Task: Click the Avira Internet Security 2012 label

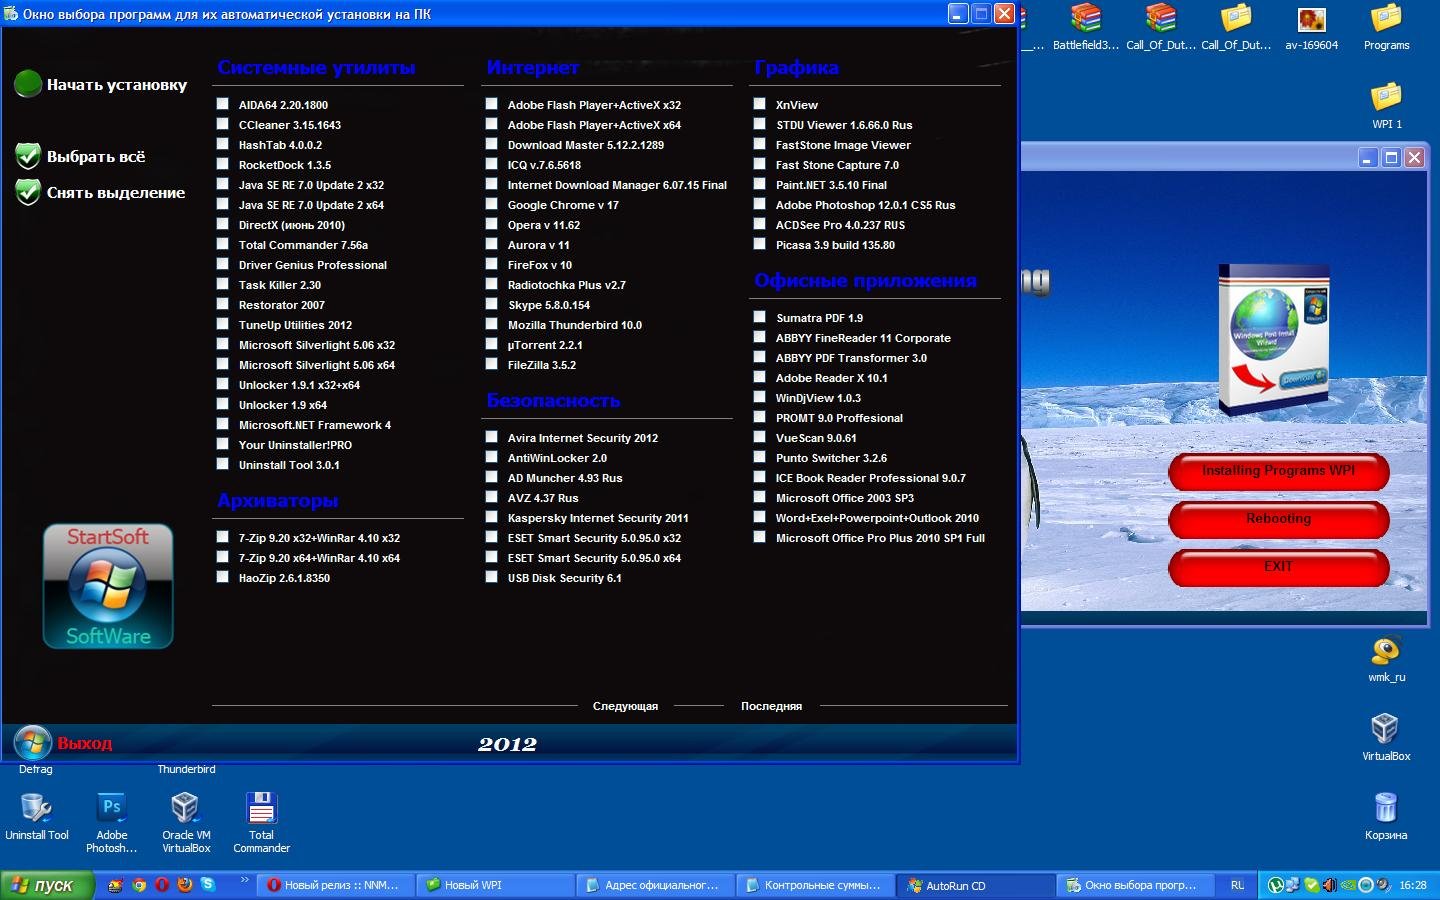Action: point(582,438)
